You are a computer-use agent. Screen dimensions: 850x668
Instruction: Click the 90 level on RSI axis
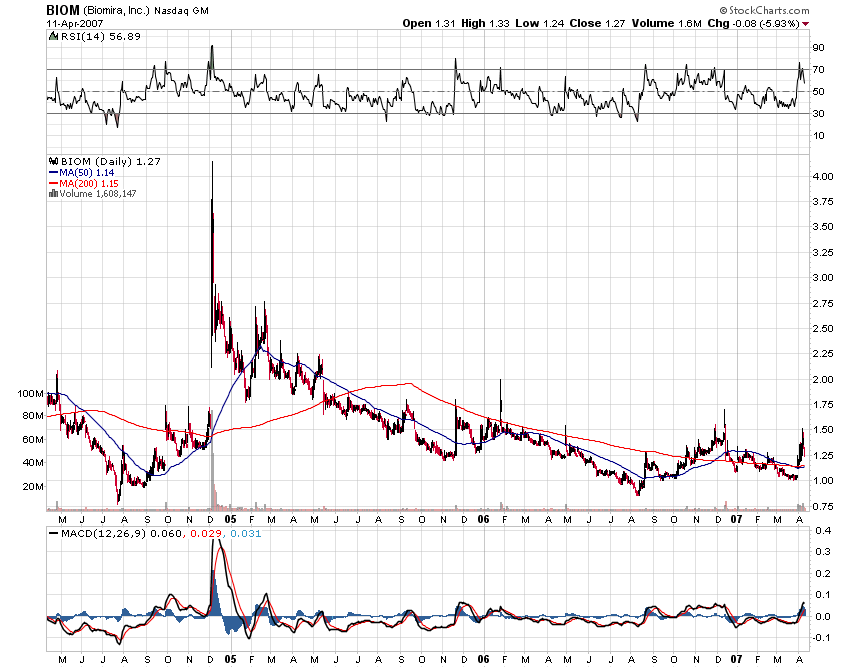818,48
